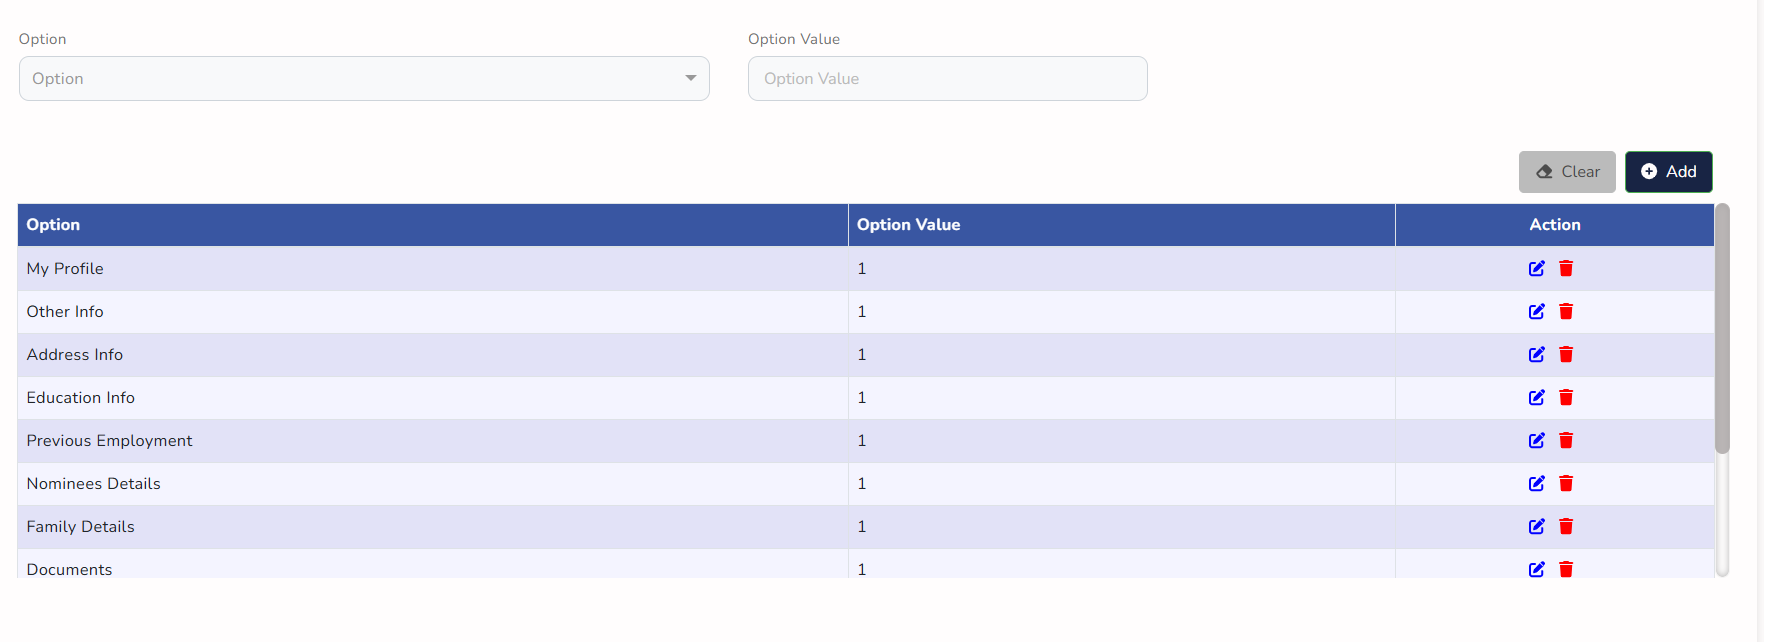The height and width of the screenshot is (642, 1771).
Task: Delete the Previous Employment entry
Action: [1566, 440]
